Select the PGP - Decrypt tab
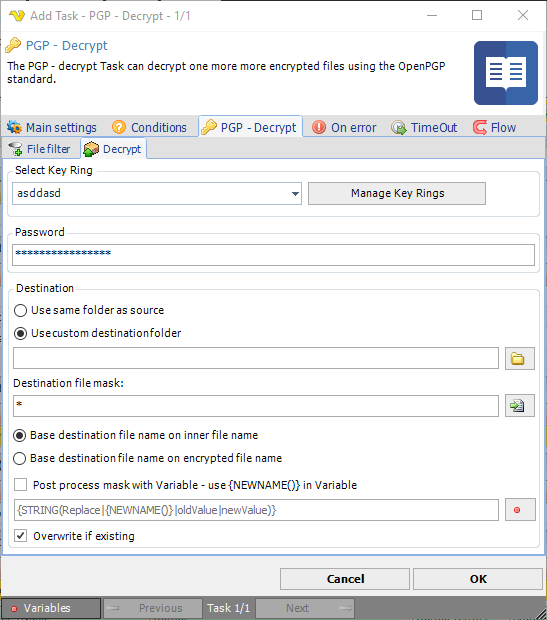Image resolution: width=547 pixels, height=620 pixels. tap(250, 127)
